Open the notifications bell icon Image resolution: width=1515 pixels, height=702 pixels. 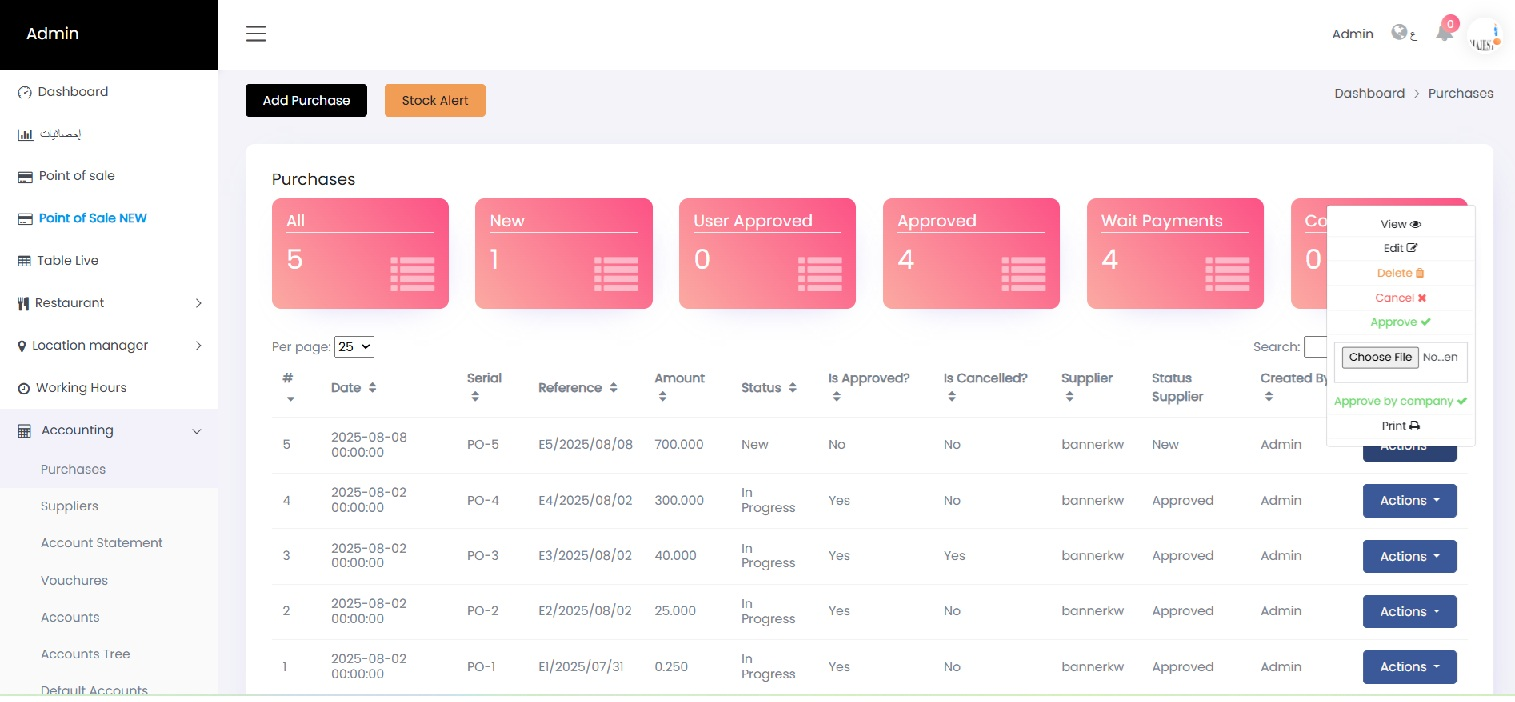1444,32
